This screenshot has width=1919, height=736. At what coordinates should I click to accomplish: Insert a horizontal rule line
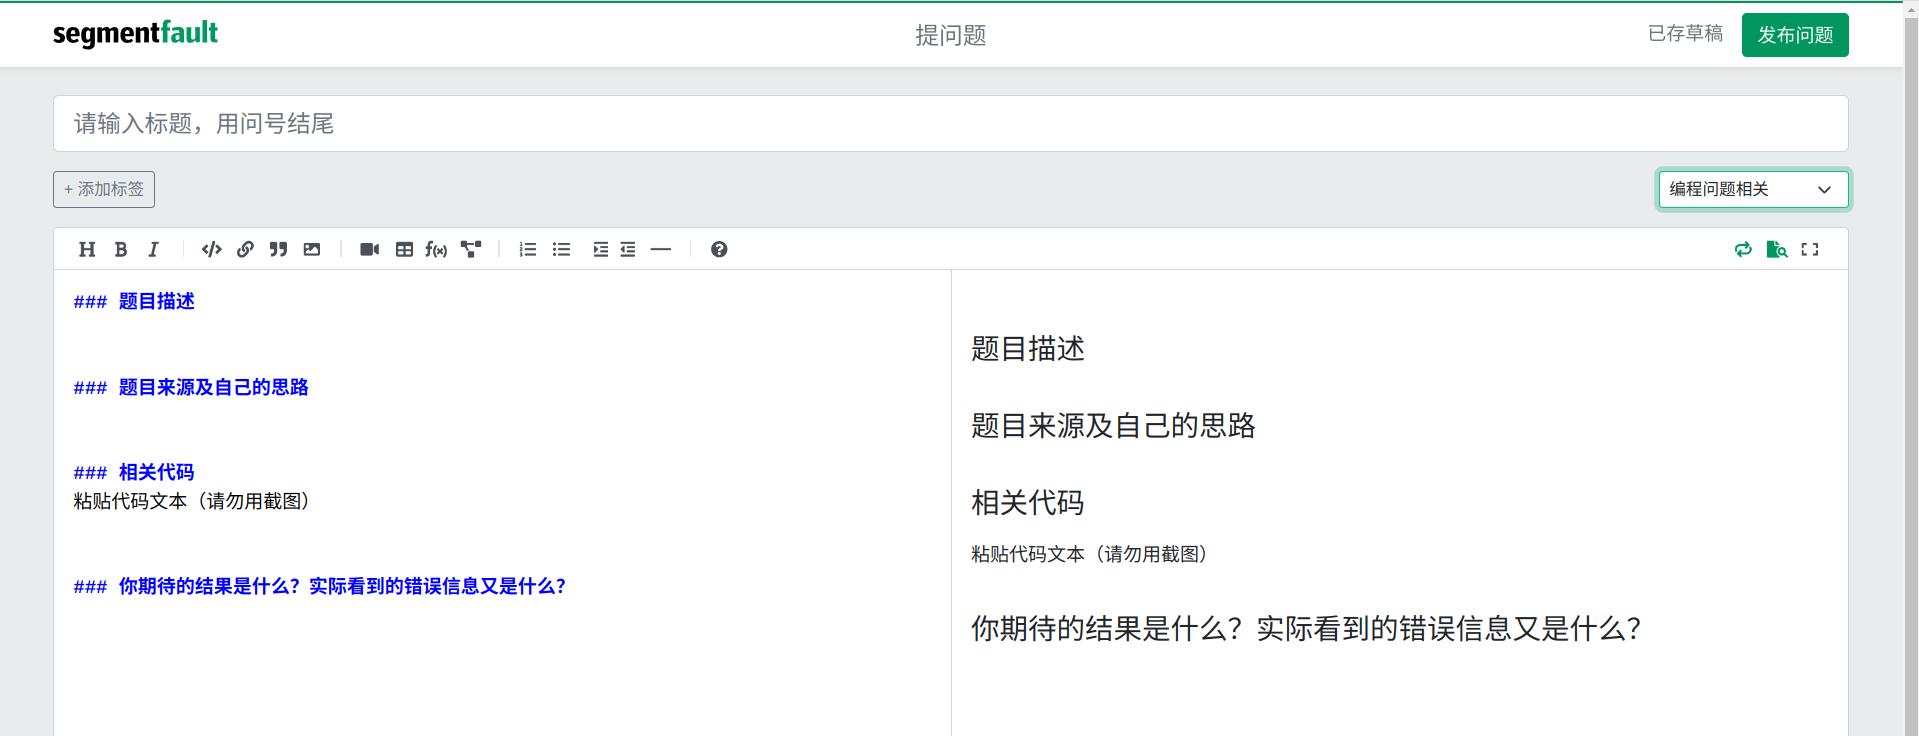point(661,249)
